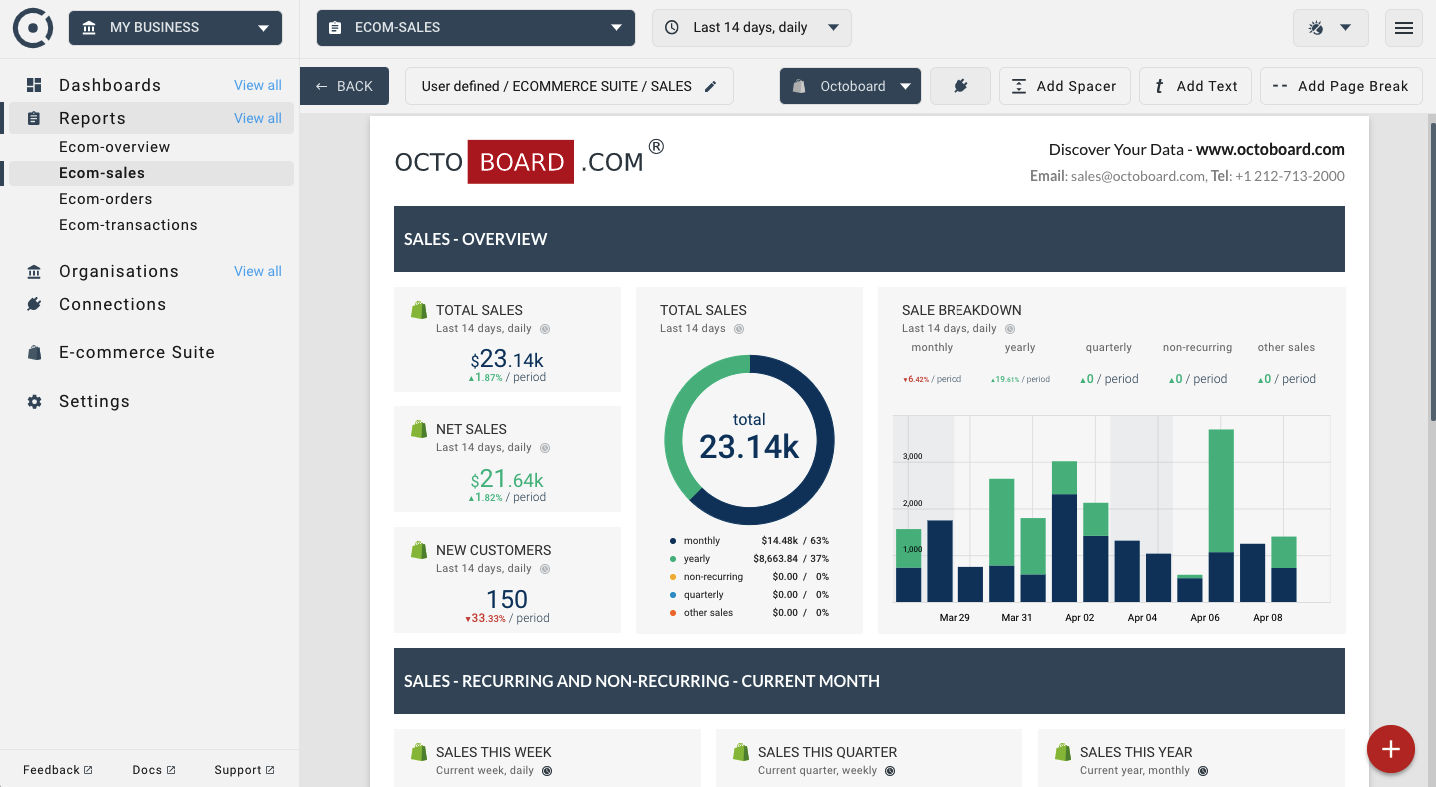Screen dimensions: 1436x787
Task: Click the period indicator dot on SALE BREAKDOWN
Action: coord(1010,329)
